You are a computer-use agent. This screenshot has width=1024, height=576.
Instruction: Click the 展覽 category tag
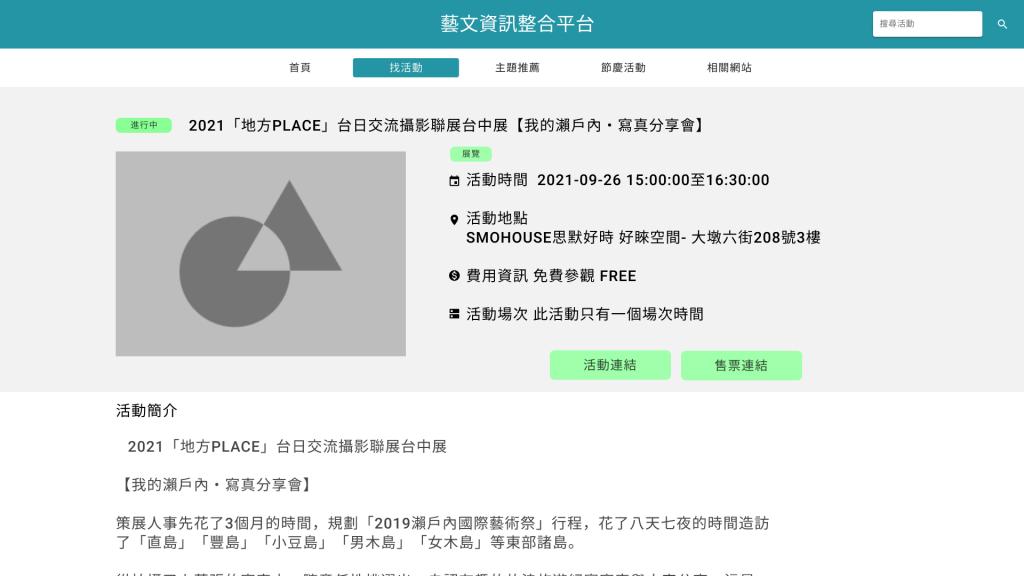[x=470, y=154]
